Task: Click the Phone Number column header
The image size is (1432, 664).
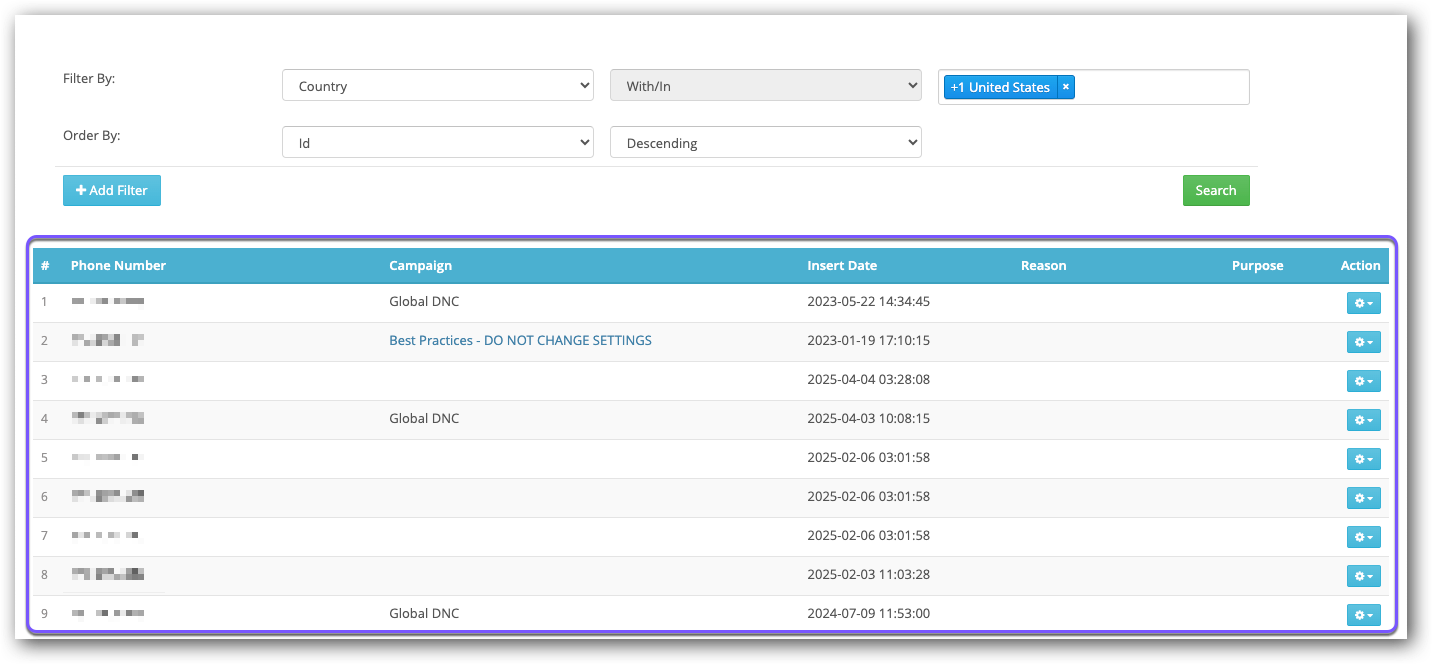Action: pyautogui.click(x=118, y=265)
